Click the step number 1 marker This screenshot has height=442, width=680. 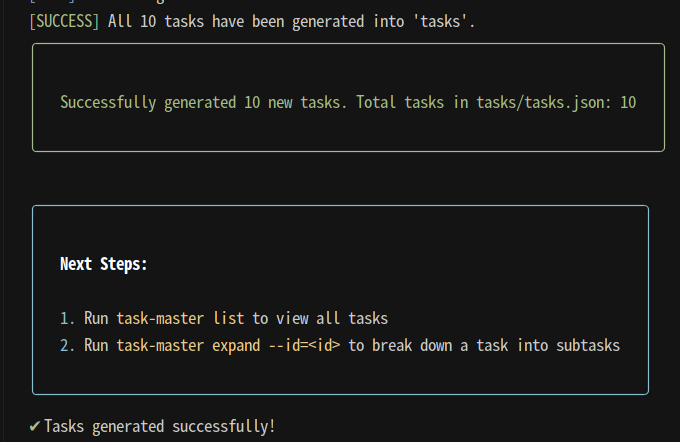pyautogui.click(x=67, y=318)
